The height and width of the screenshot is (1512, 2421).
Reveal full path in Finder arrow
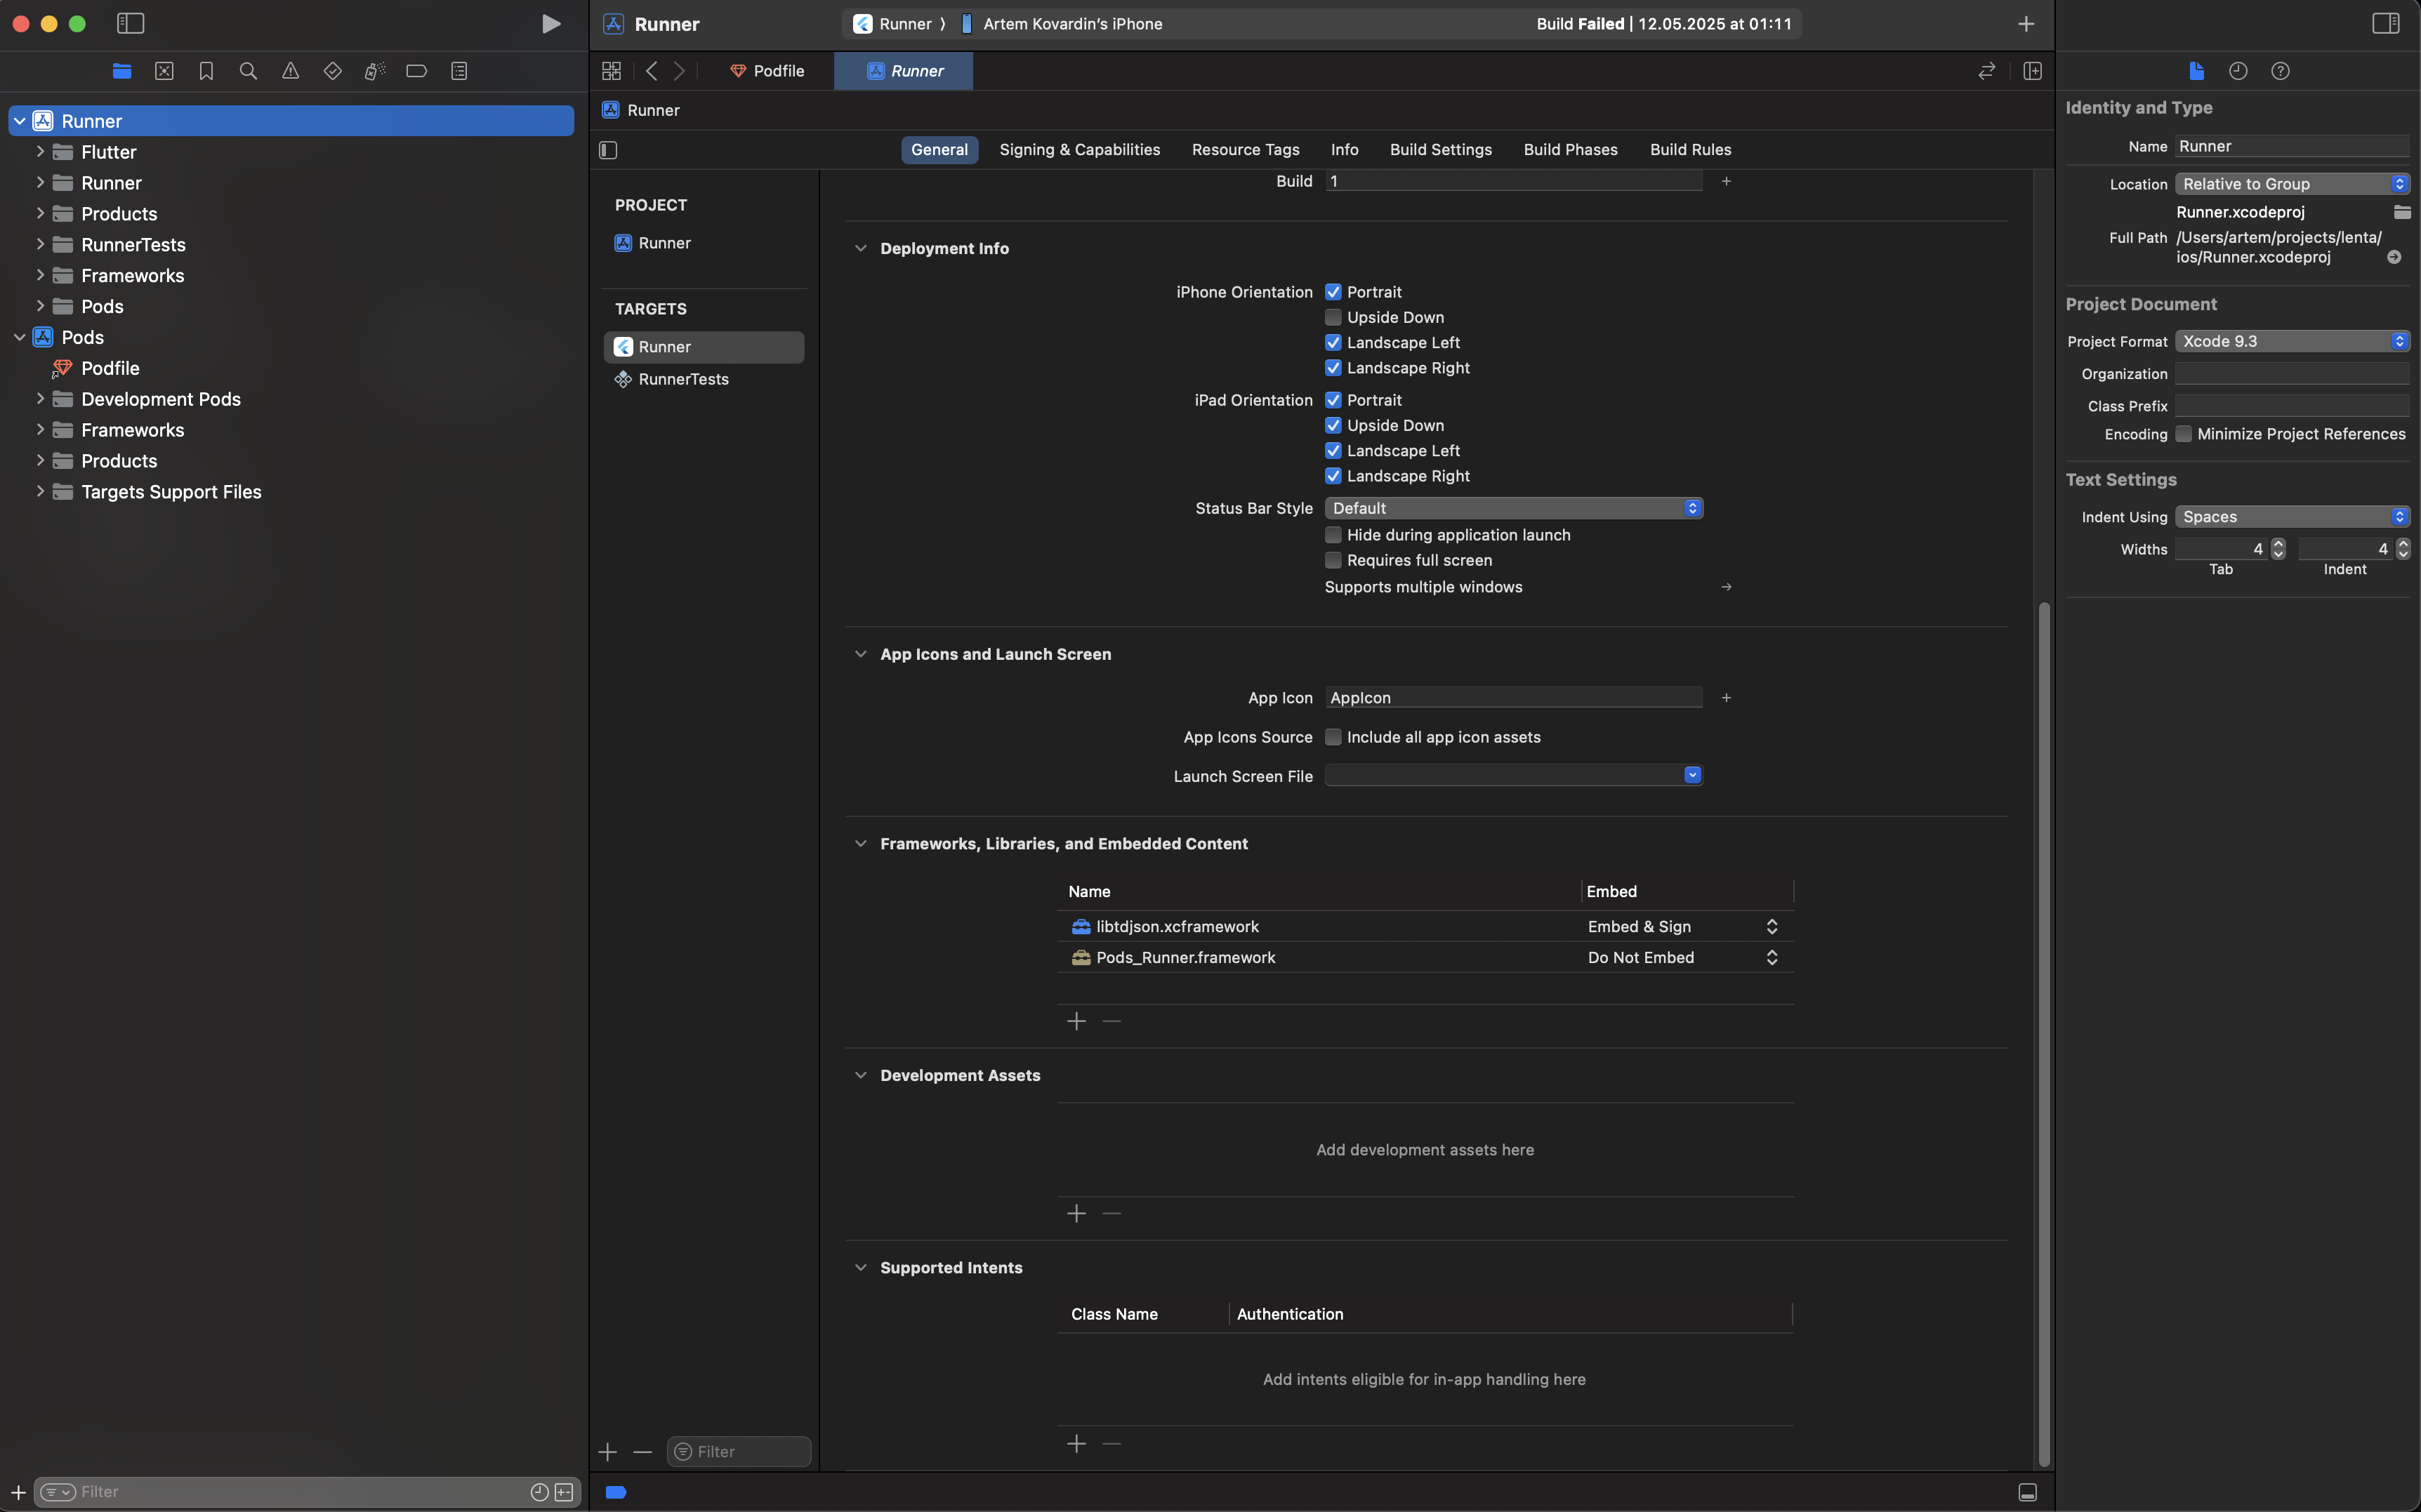point(2394,257)
